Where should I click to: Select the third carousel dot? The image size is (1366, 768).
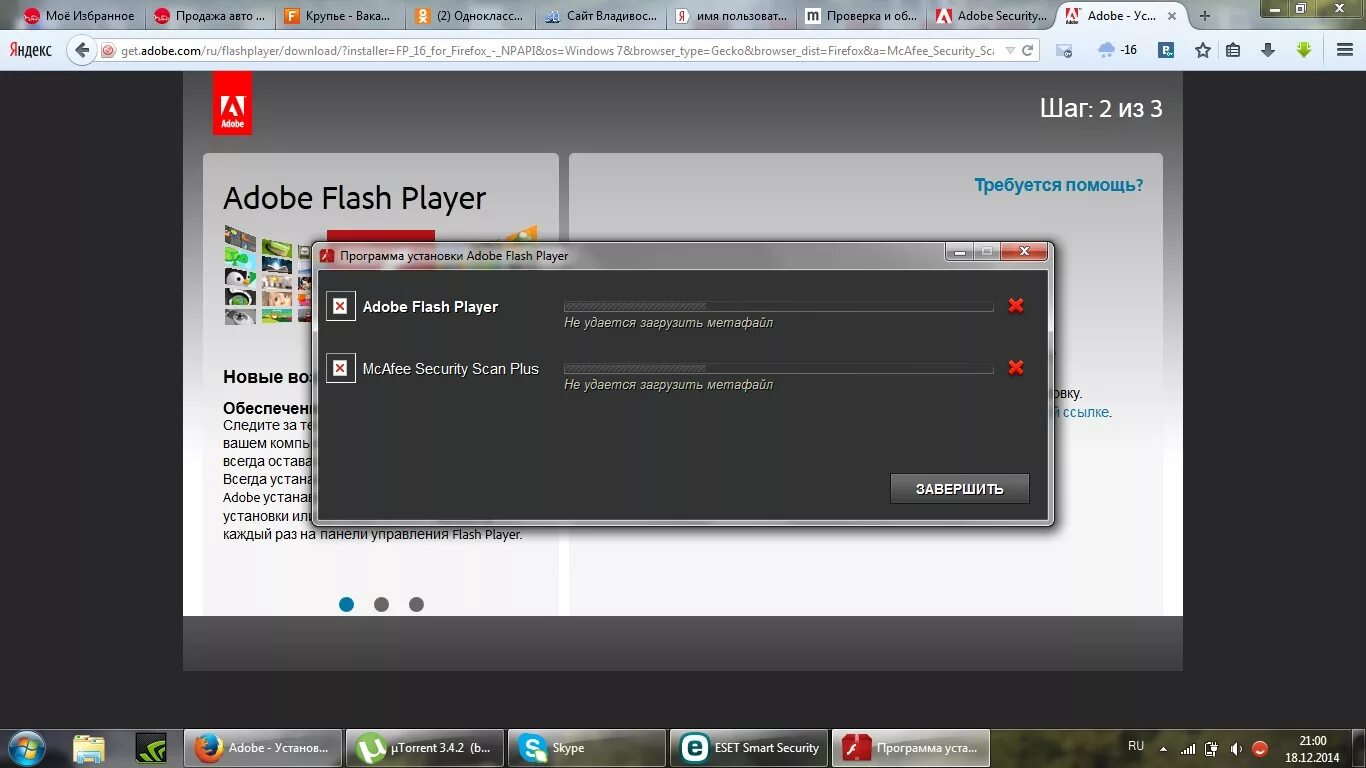coord(416,604)
